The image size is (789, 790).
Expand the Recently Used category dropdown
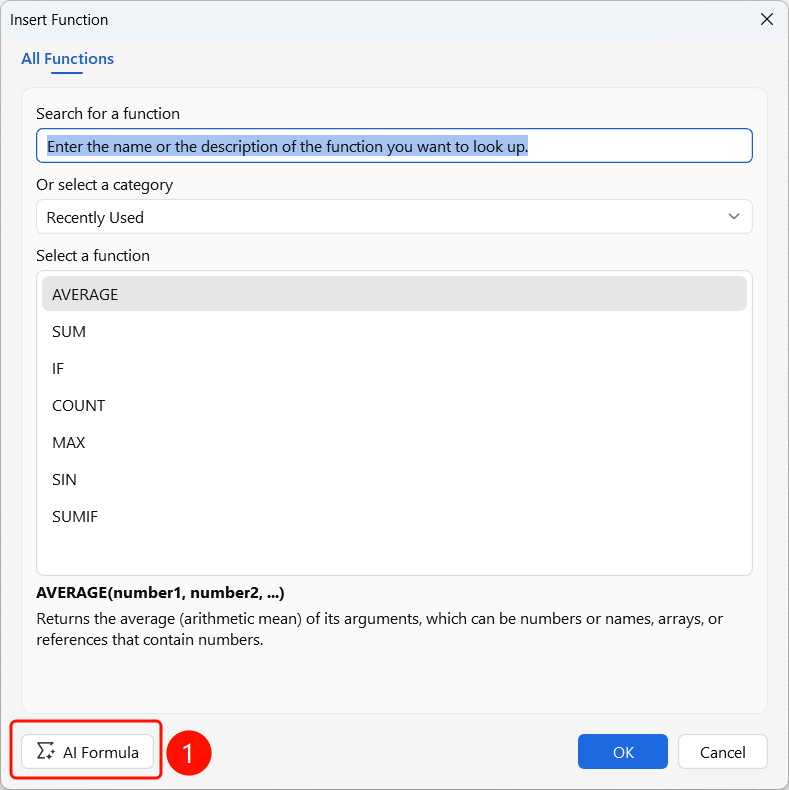click(394, 217)
